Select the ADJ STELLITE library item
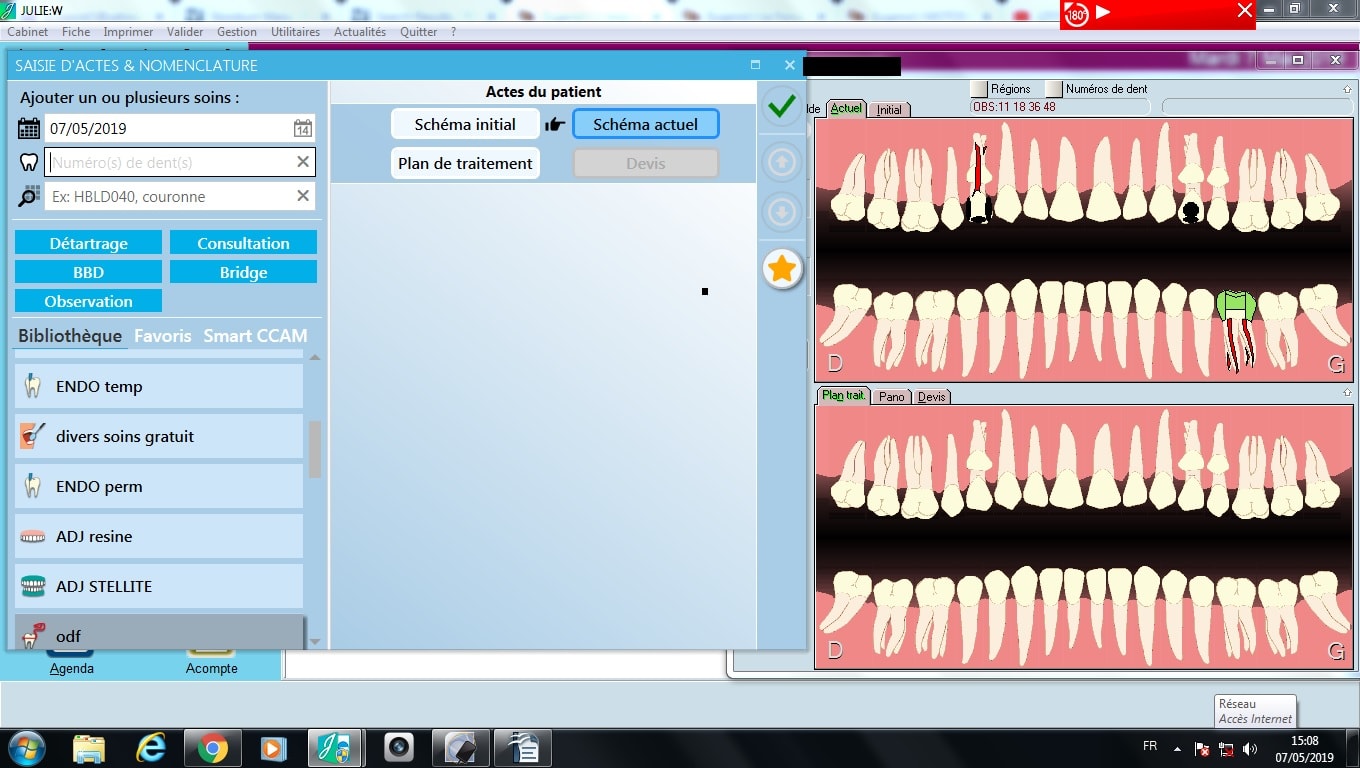Viewport: 1360px width, 768px height. (159, 586)
